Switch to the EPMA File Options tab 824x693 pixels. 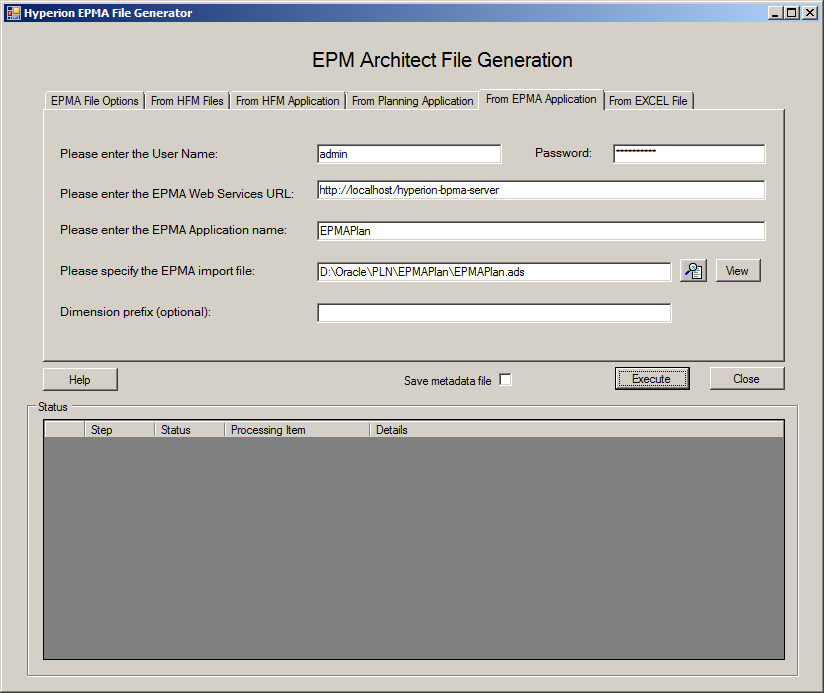pyautogui.click(x=95, y=101)
